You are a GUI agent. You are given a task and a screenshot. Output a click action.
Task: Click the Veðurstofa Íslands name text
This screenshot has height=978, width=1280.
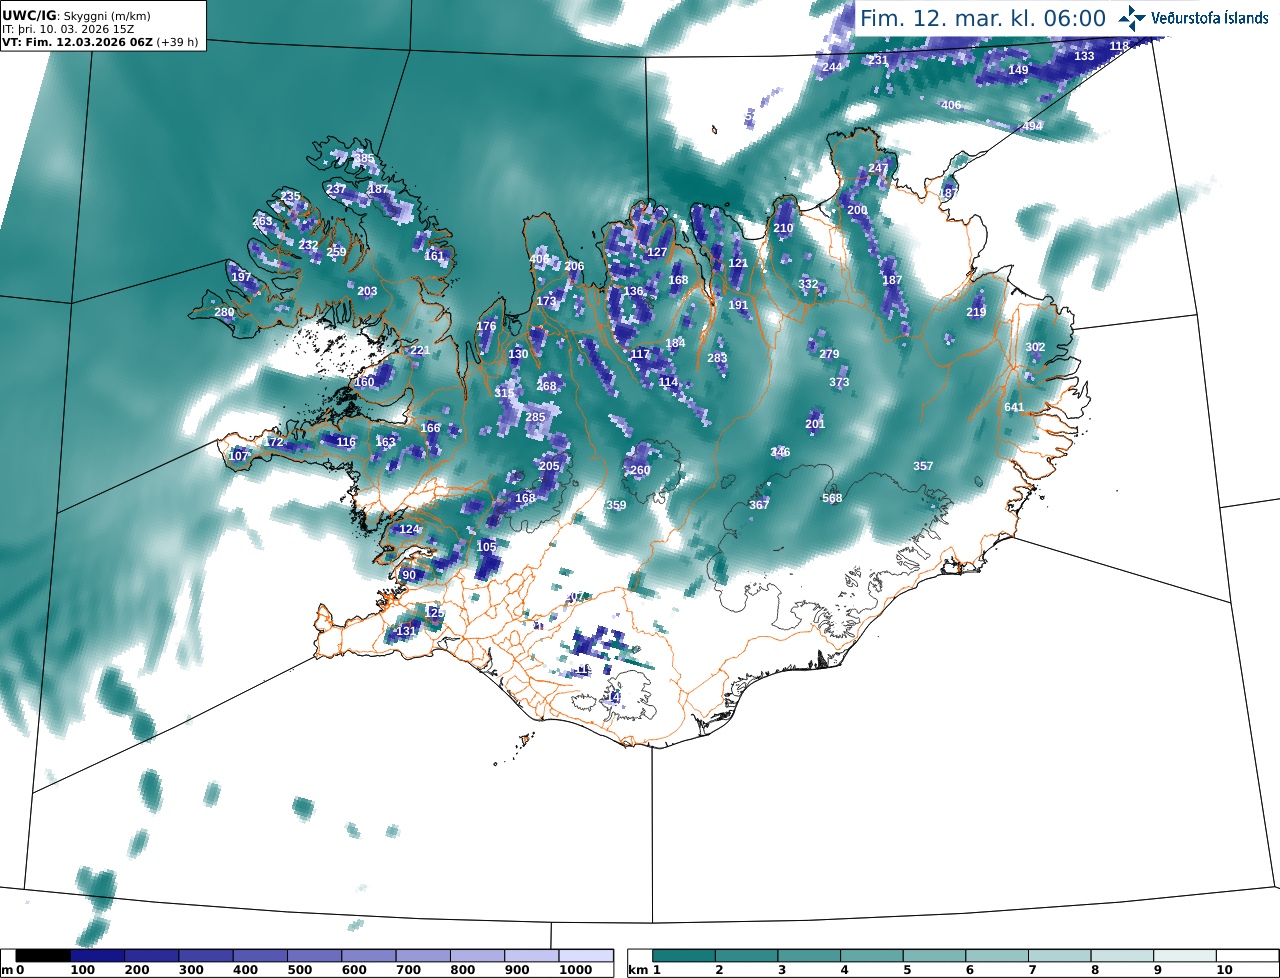1210,18
